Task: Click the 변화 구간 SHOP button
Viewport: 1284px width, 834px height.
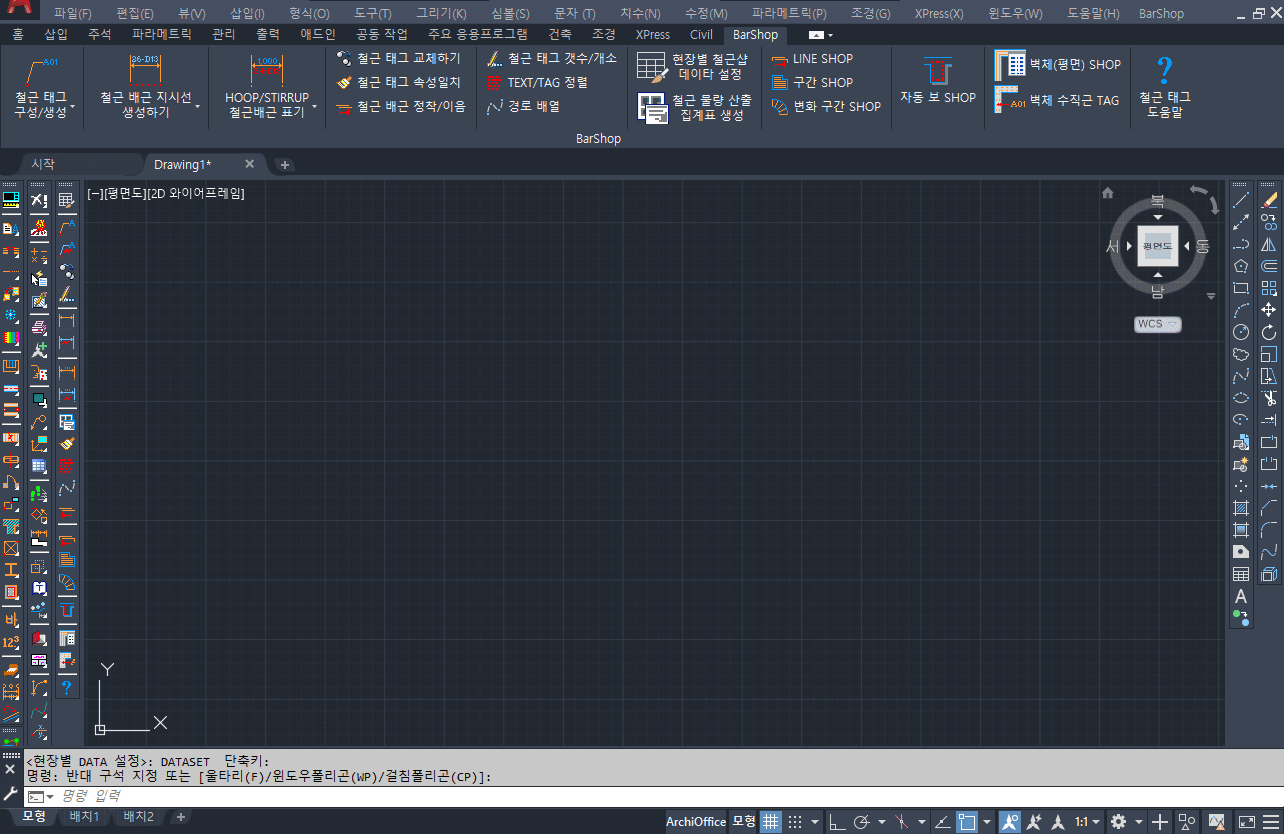Action: [x=826, y=106]
